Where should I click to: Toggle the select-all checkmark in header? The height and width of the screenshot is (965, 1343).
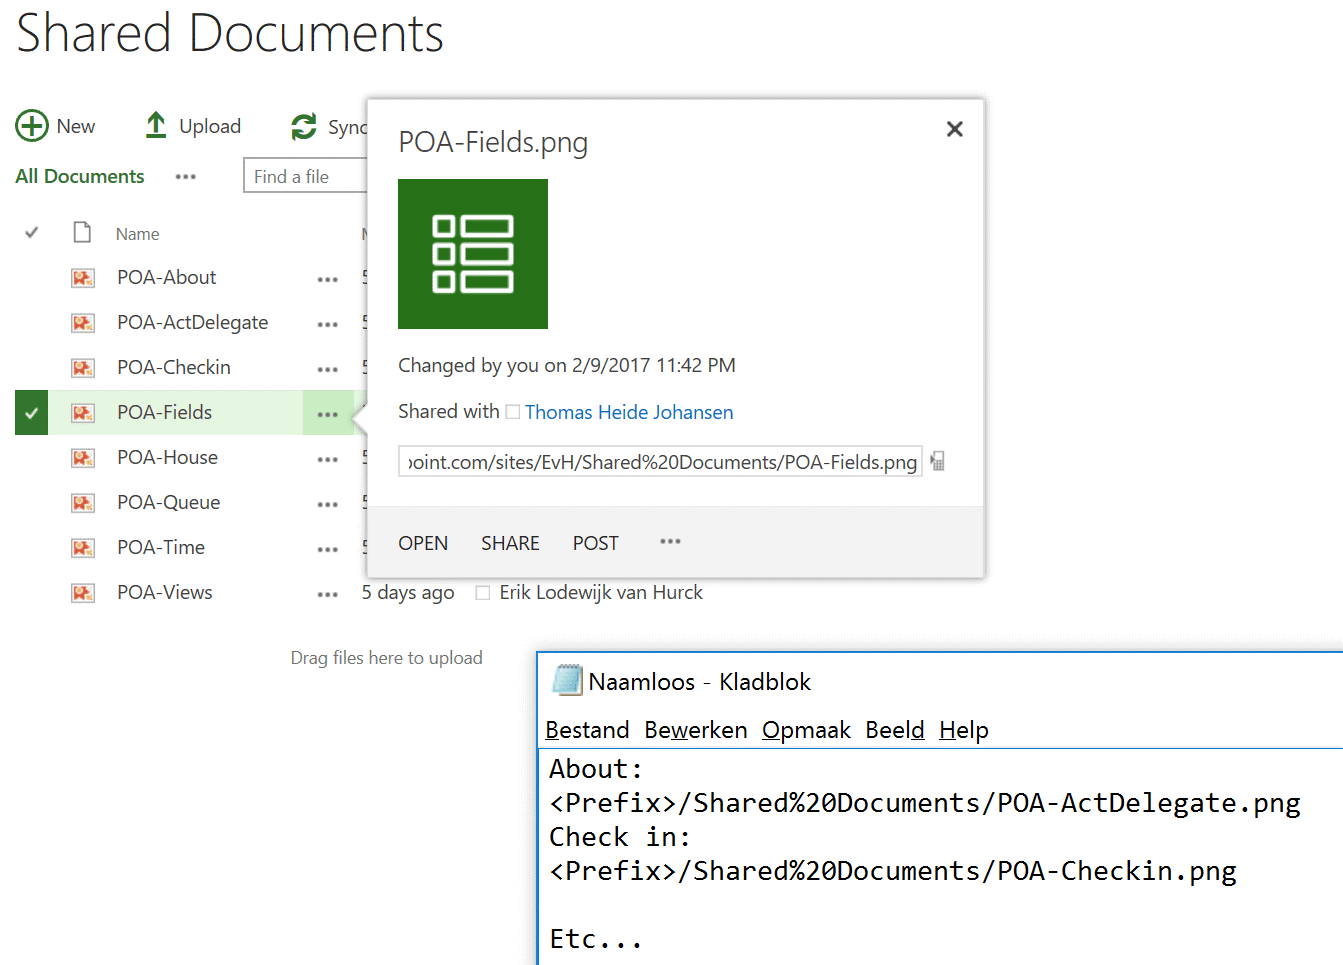32,233
